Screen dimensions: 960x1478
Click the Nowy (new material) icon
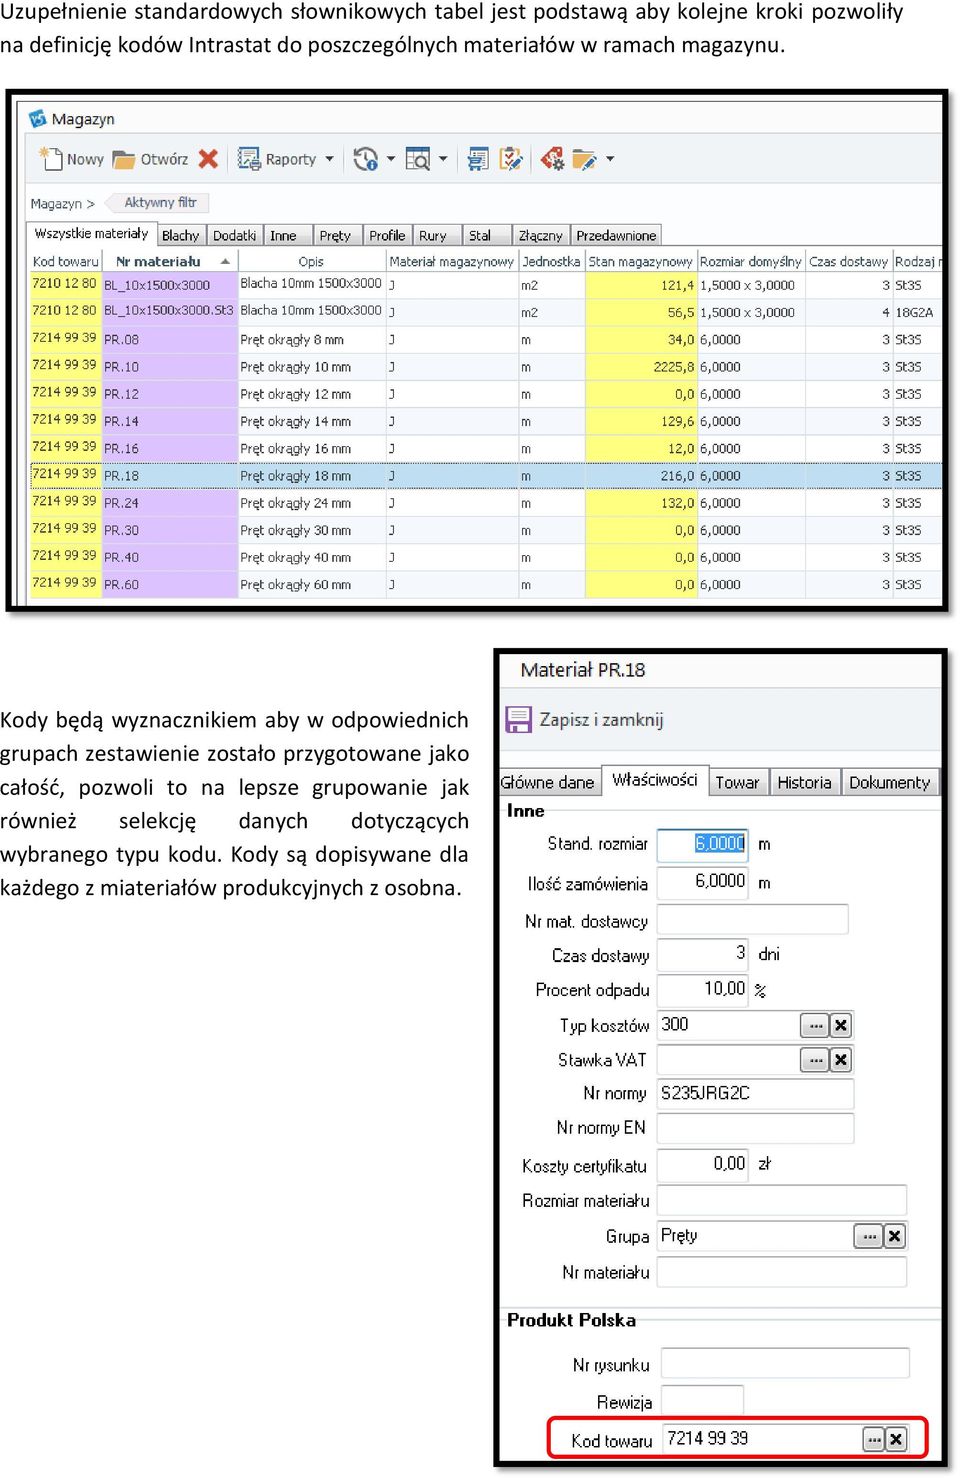coord(50,158)
